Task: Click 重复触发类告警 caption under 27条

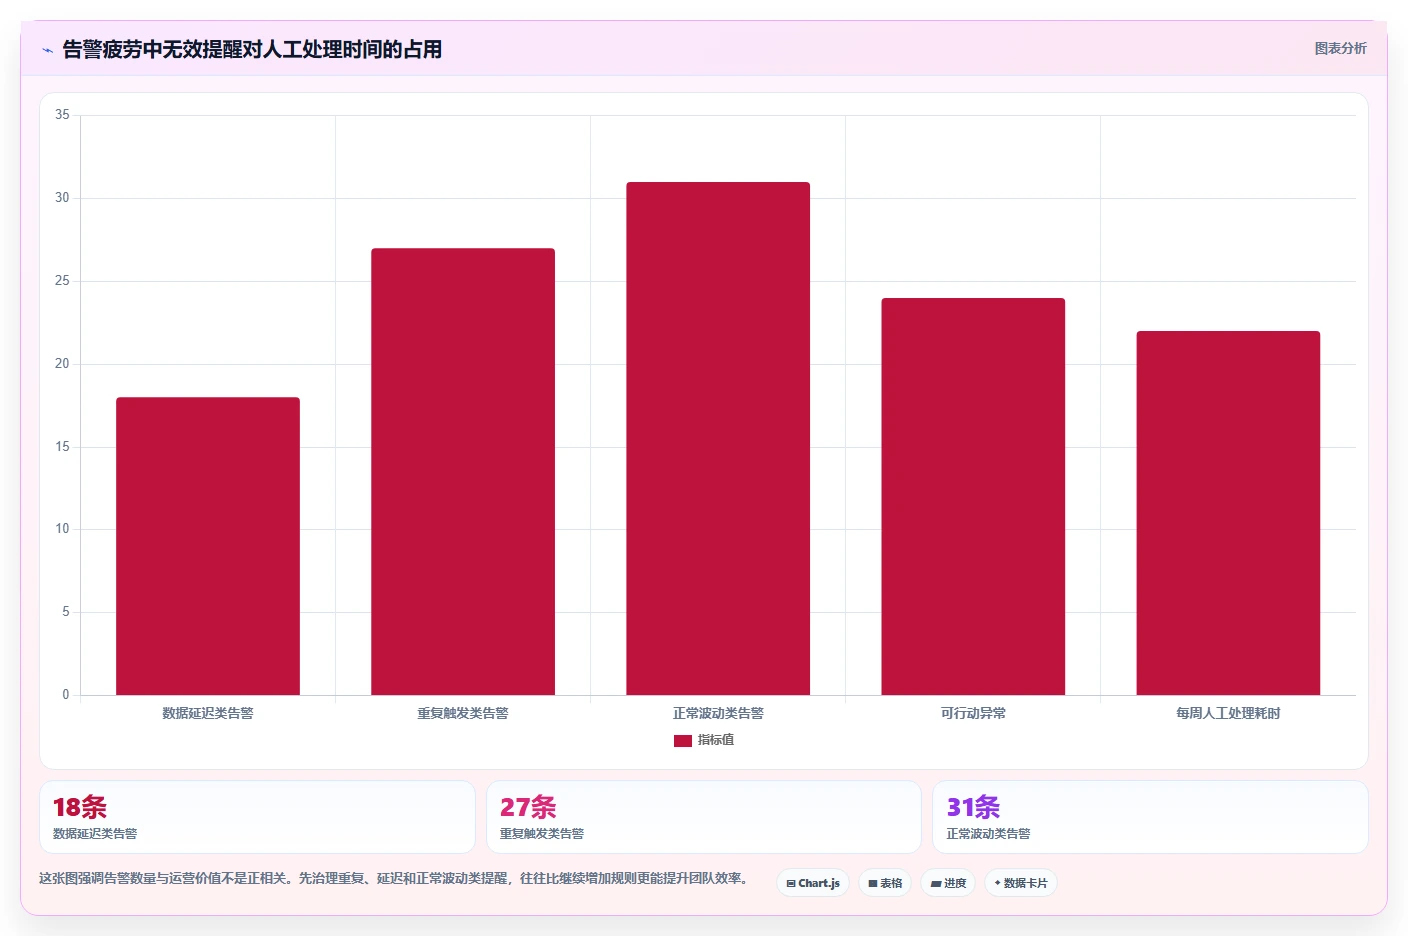Action: 542,834
